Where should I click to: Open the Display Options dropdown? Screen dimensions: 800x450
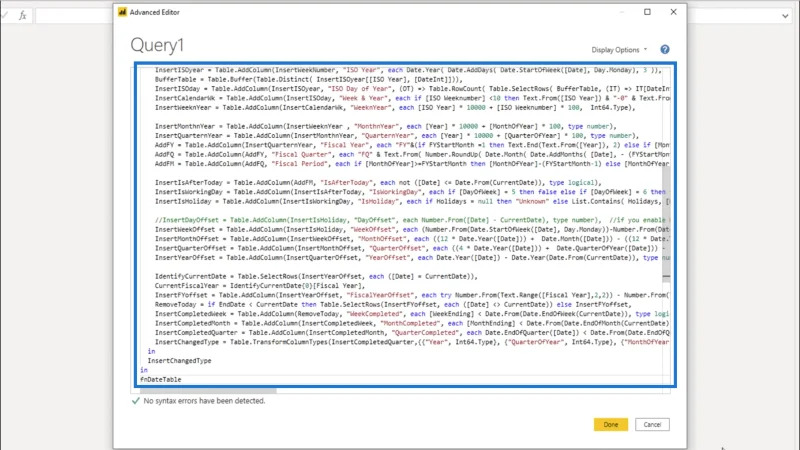click(619, 50)
